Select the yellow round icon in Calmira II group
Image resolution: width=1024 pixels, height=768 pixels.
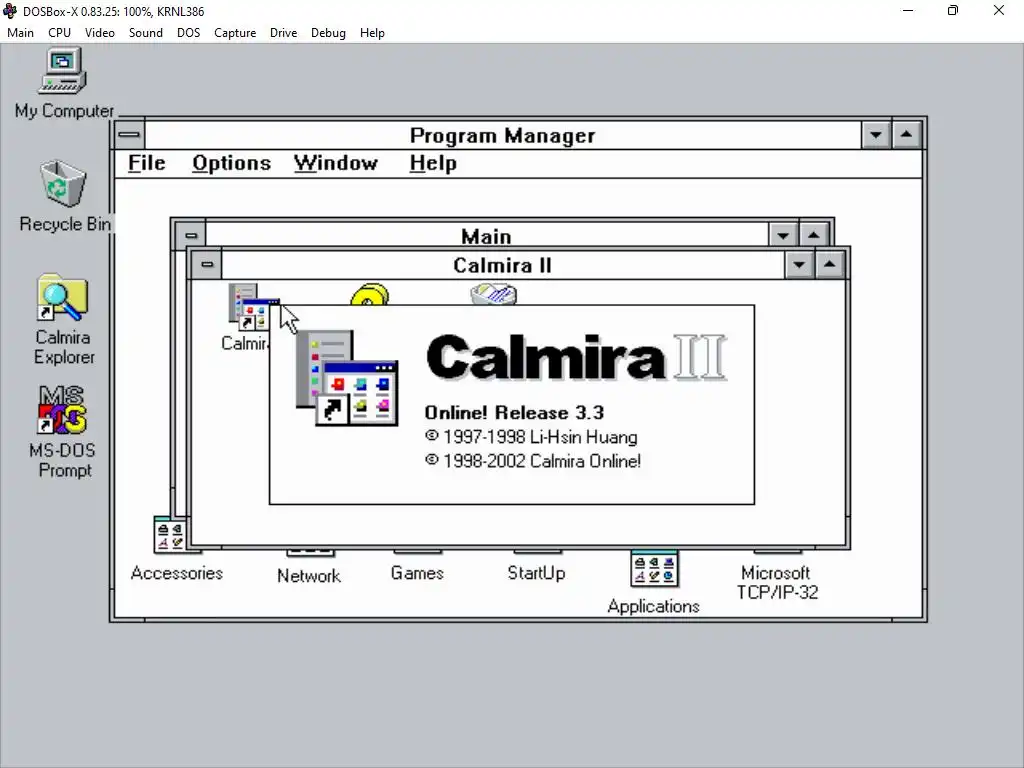370,294
